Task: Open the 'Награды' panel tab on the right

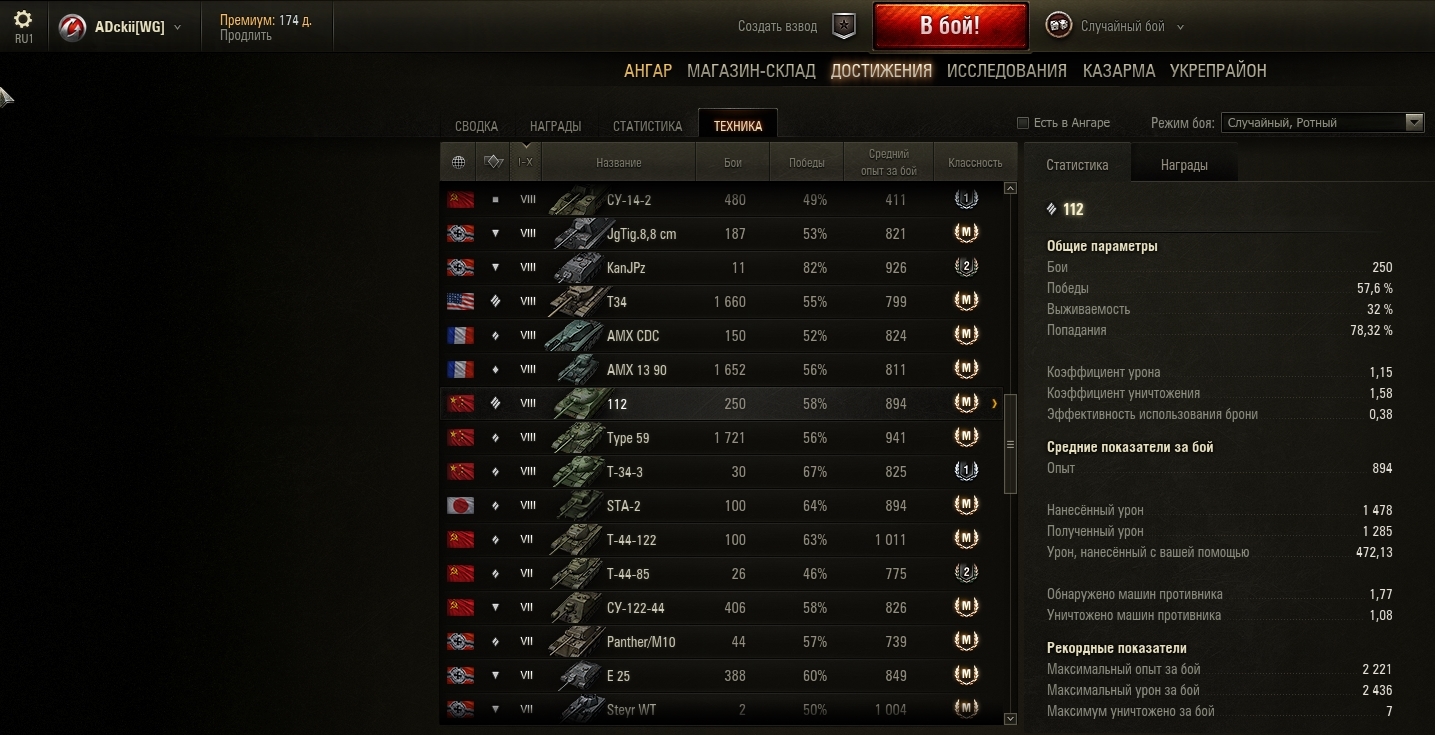Action: pyautogui.click(x=1184, y=165)
